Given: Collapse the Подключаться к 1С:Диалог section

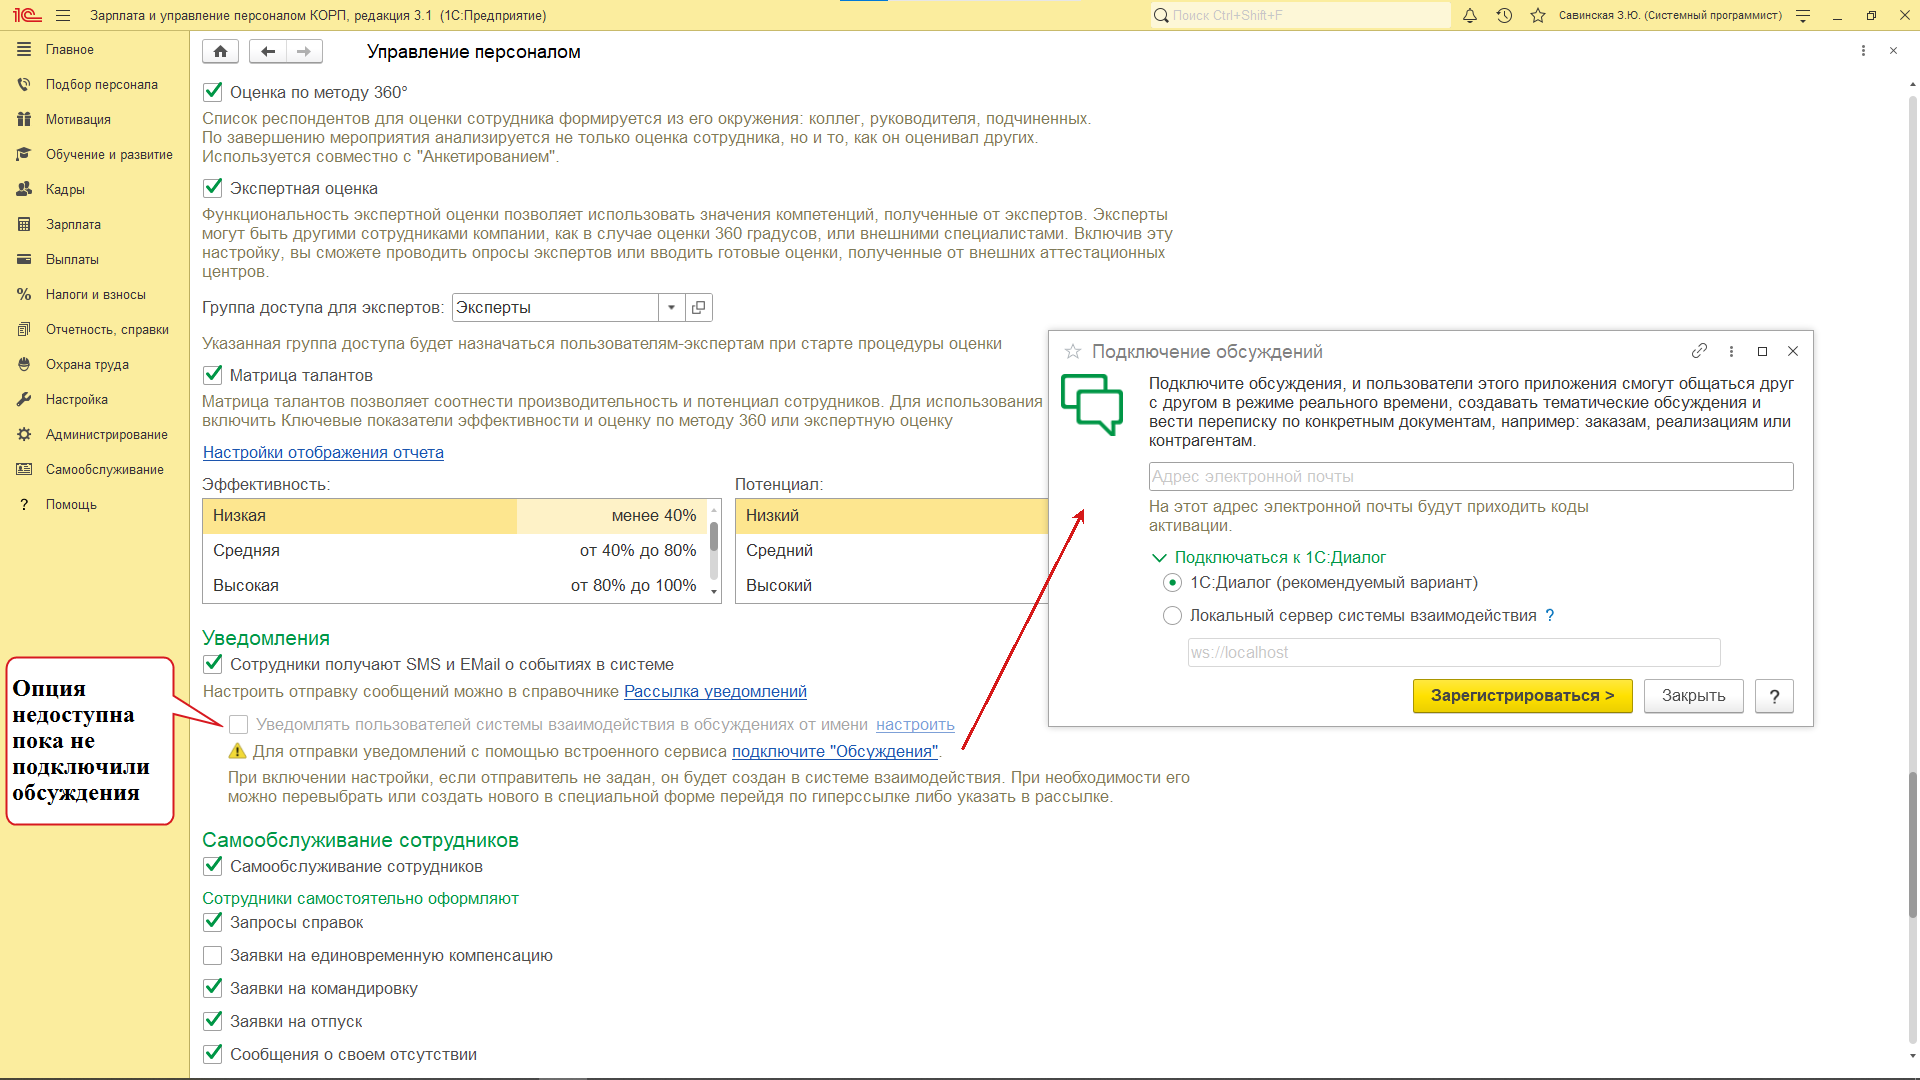Looking at the screenshot, I should pyautogui.click(x=1159, y=558).
